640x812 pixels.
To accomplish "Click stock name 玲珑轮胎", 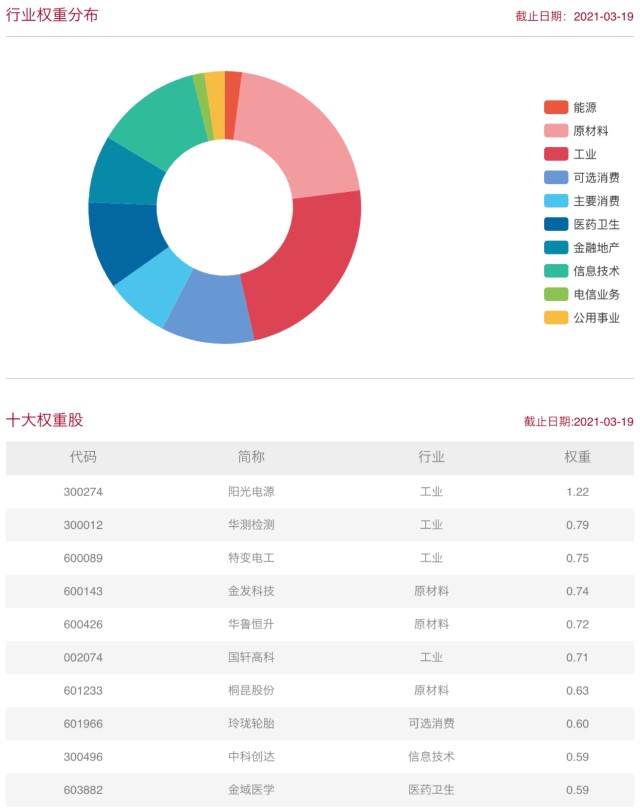I will 251,723.
